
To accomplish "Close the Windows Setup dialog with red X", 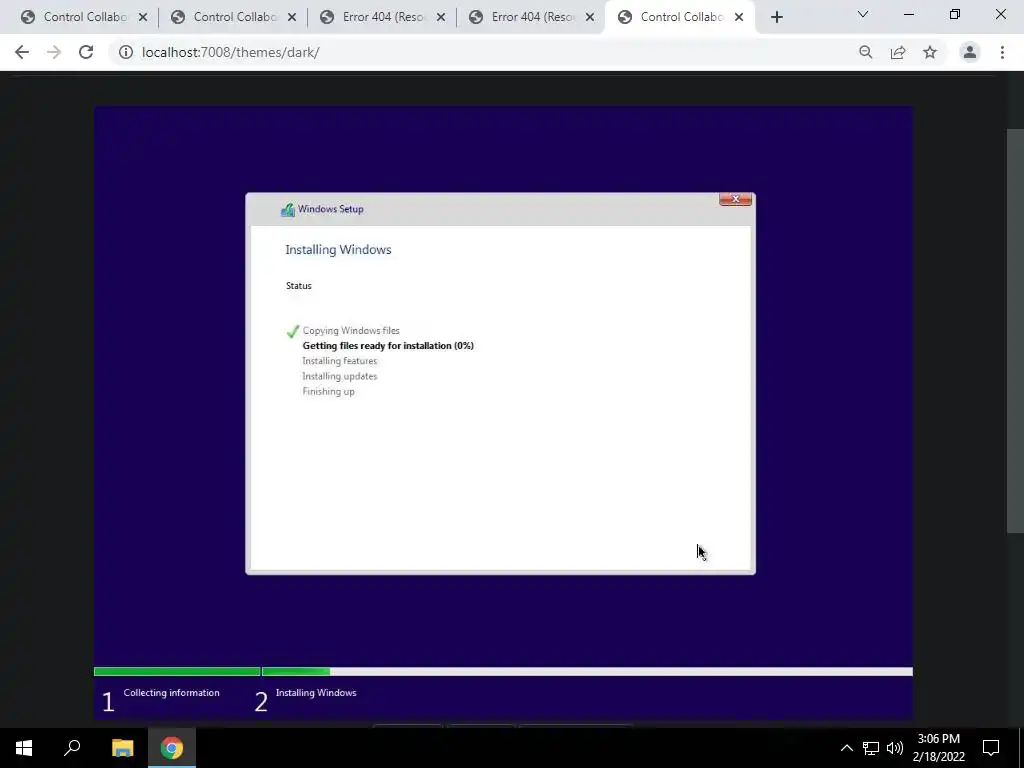I will tap(735, 199).
